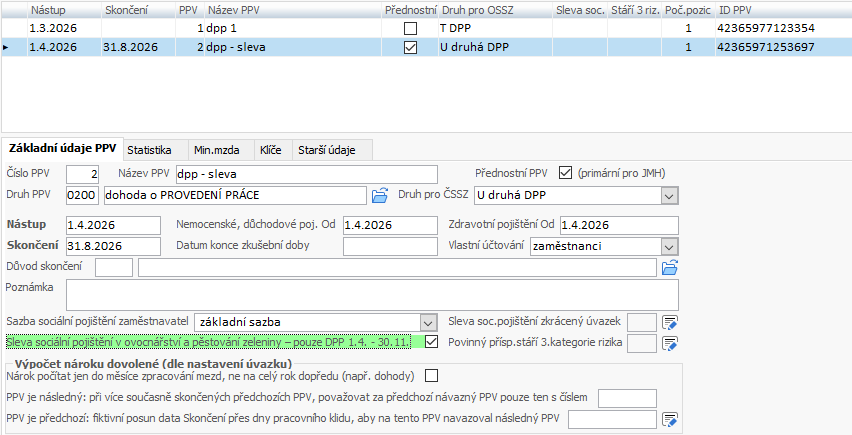Expand Druh pro ČSSZ dropdown

669,195
